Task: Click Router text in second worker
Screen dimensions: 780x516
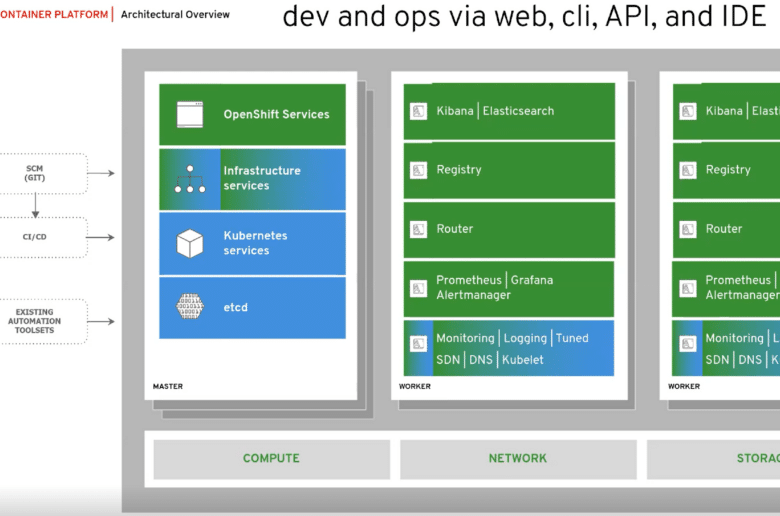Action: tap(724, 229)
